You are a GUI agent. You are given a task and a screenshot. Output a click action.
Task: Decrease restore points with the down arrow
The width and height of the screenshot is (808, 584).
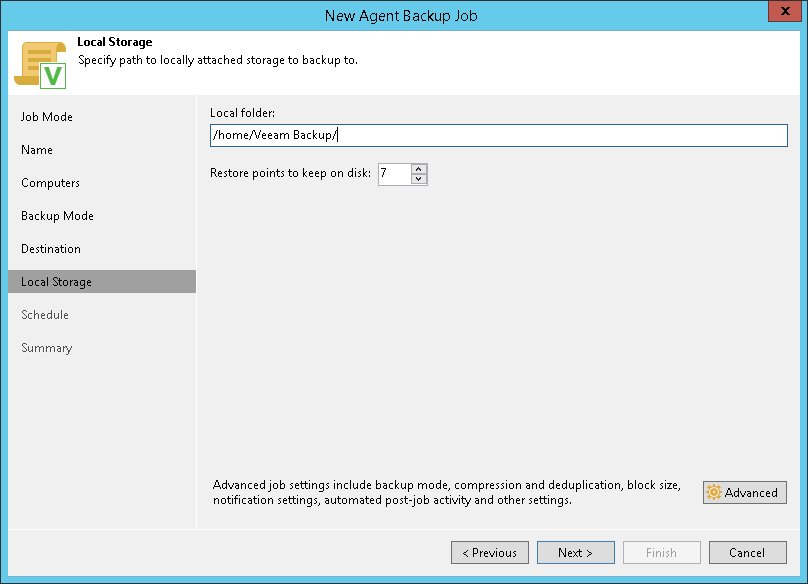[x=418, y=180]
